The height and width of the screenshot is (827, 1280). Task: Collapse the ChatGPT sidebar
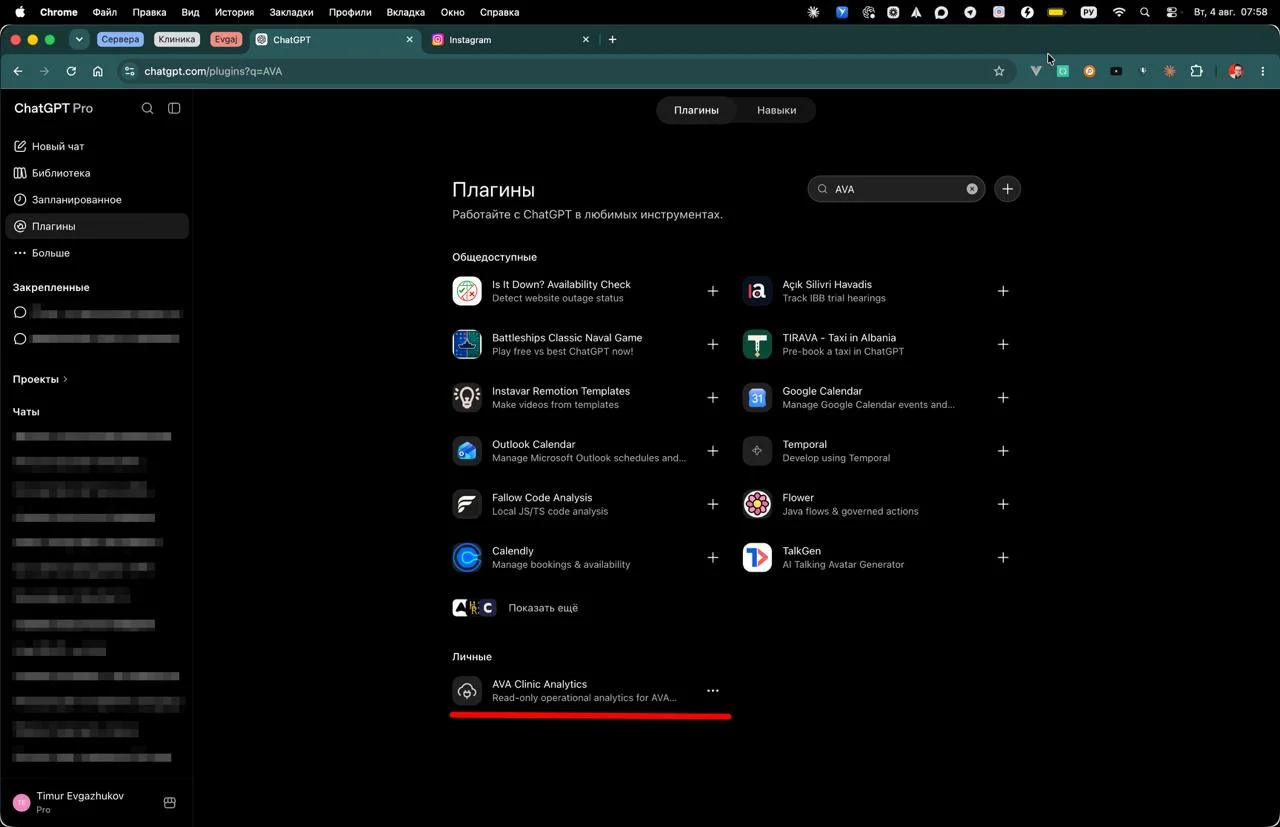click(174, 108)
